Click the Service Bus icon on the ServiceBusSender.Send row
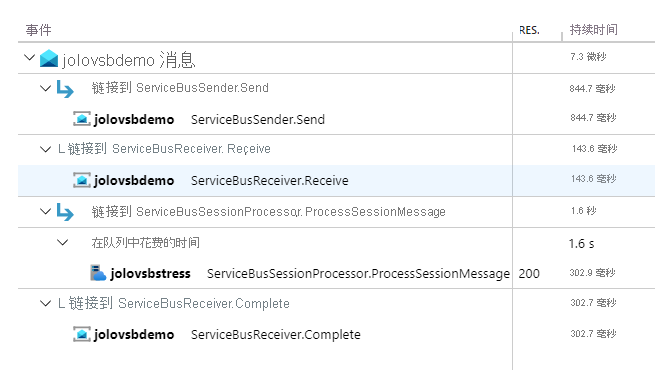The height and width of the screenshot is (370, 655). tap(82, 119)
